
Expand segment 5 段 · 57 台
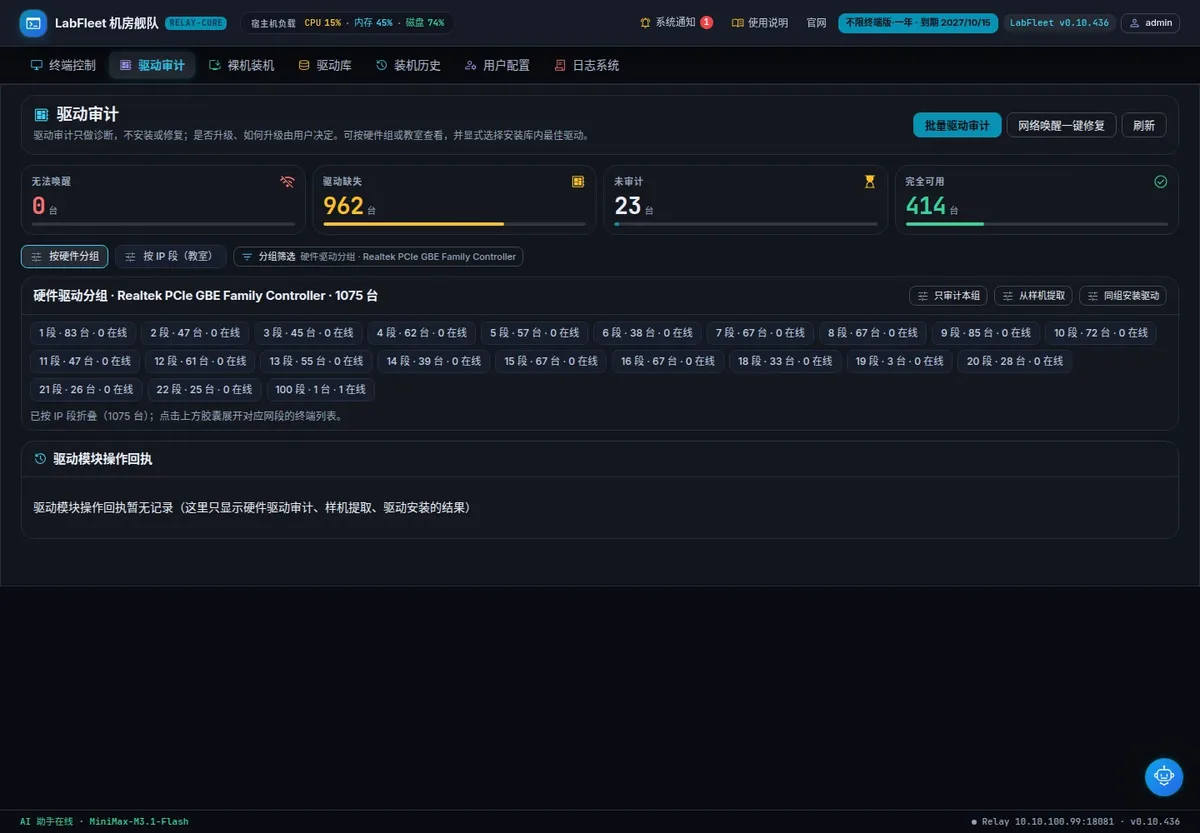pos(534,333)
